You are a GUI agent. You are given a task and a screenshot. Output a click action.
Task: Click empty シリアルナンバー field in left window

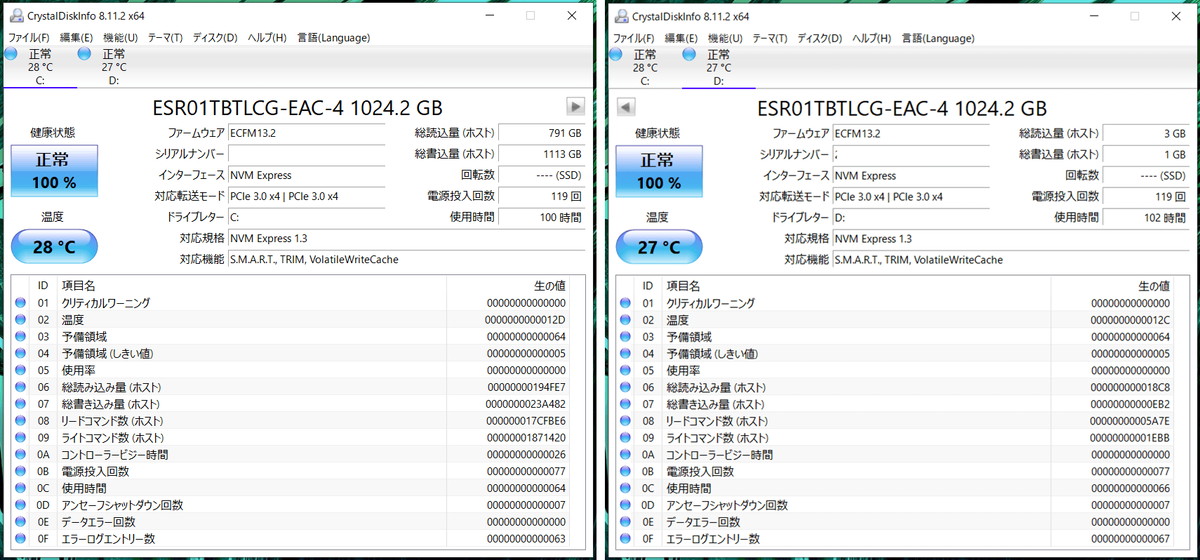(x=306, y=154)
